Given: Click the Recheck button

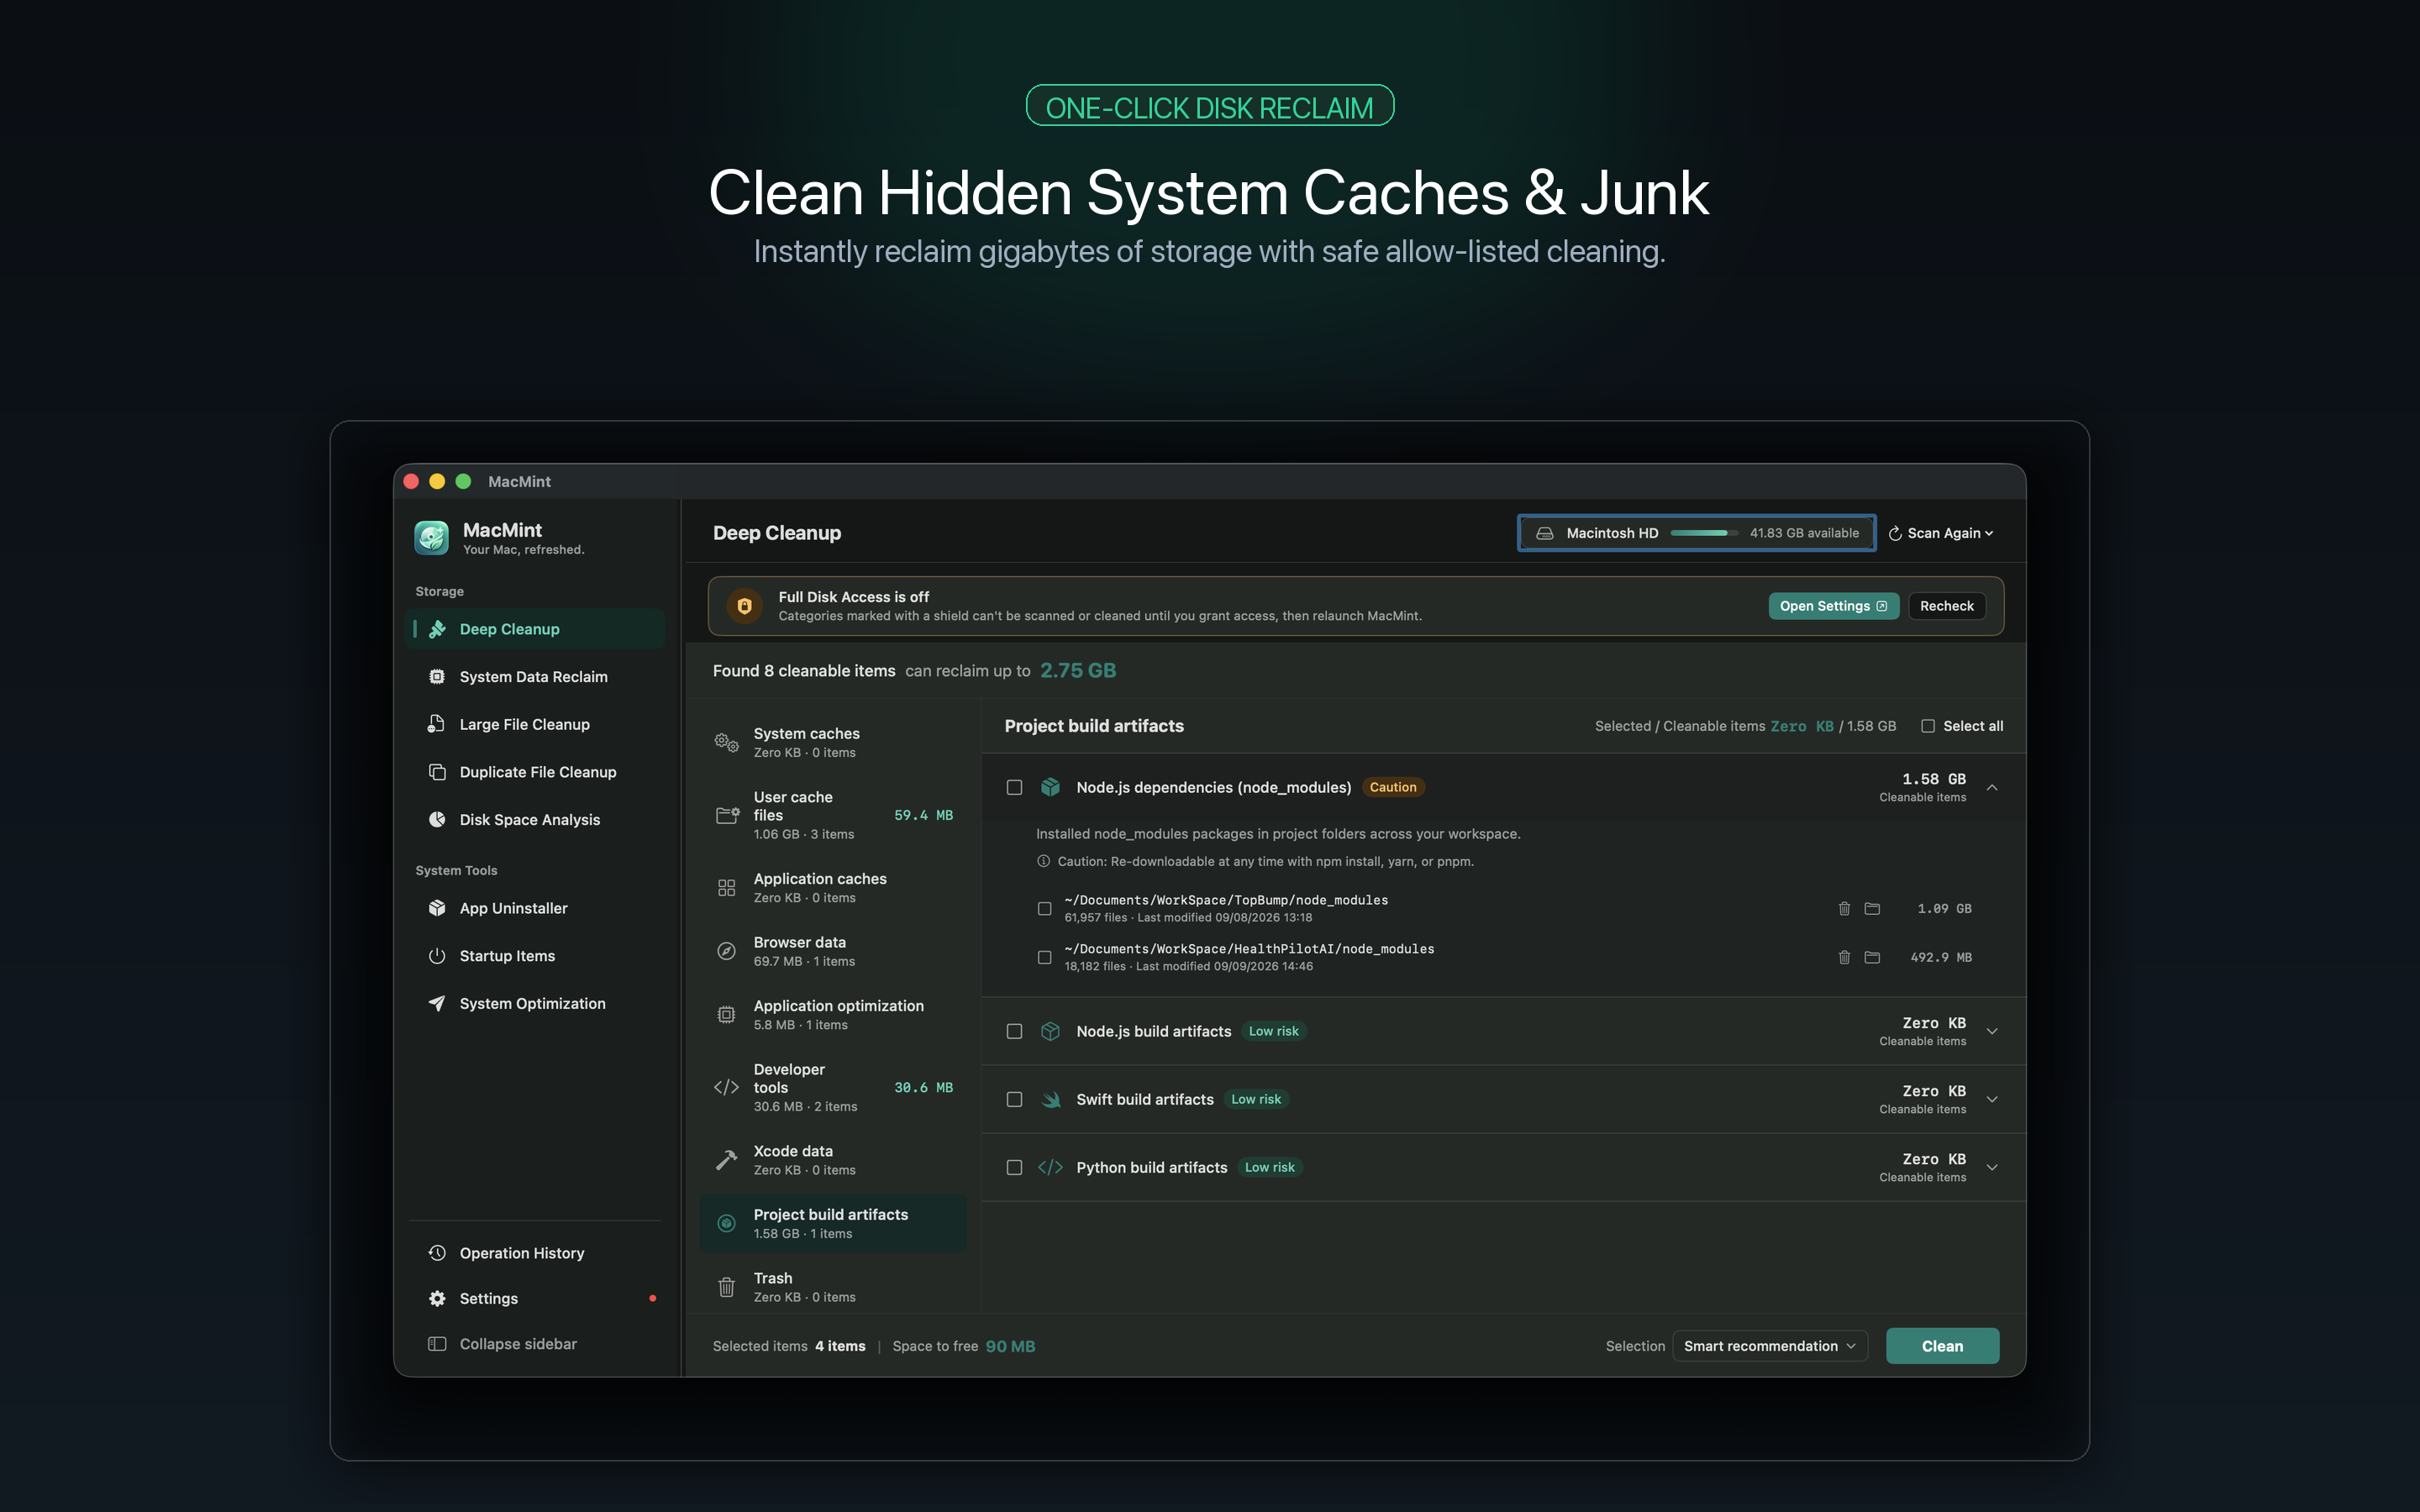Looking at the screenshot, I should (x=1946, y=606).
